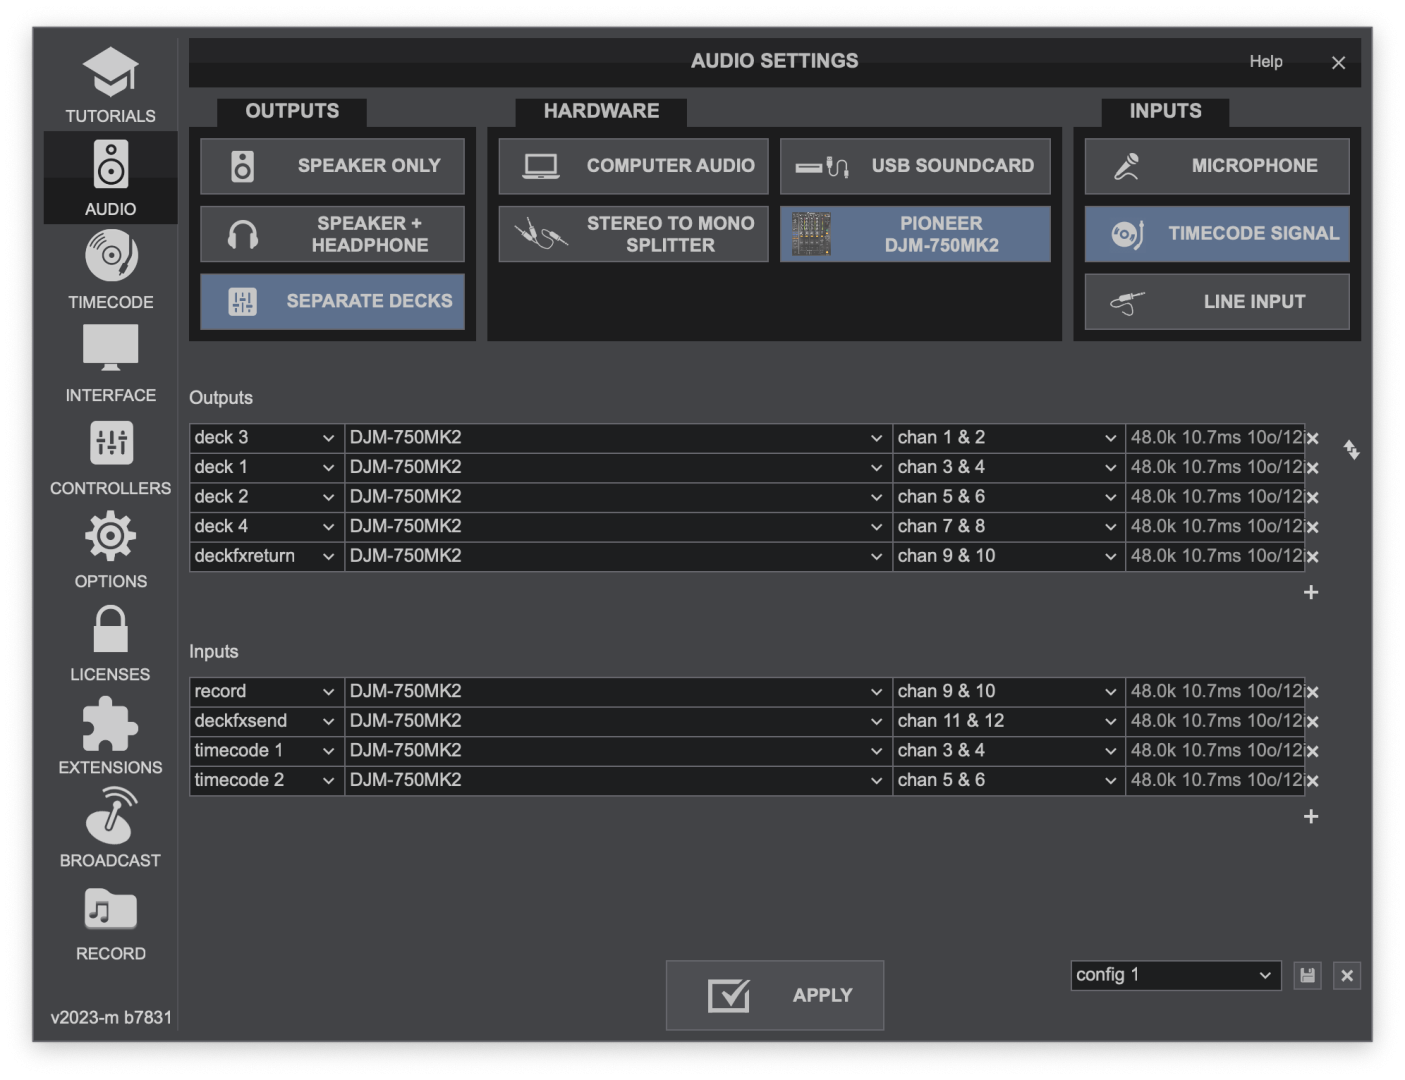The width and height of the screenshot is (1405, 1080).
Task: Choose Stereo to Mono Splitter hardware
Action: [x=633, y=234]
